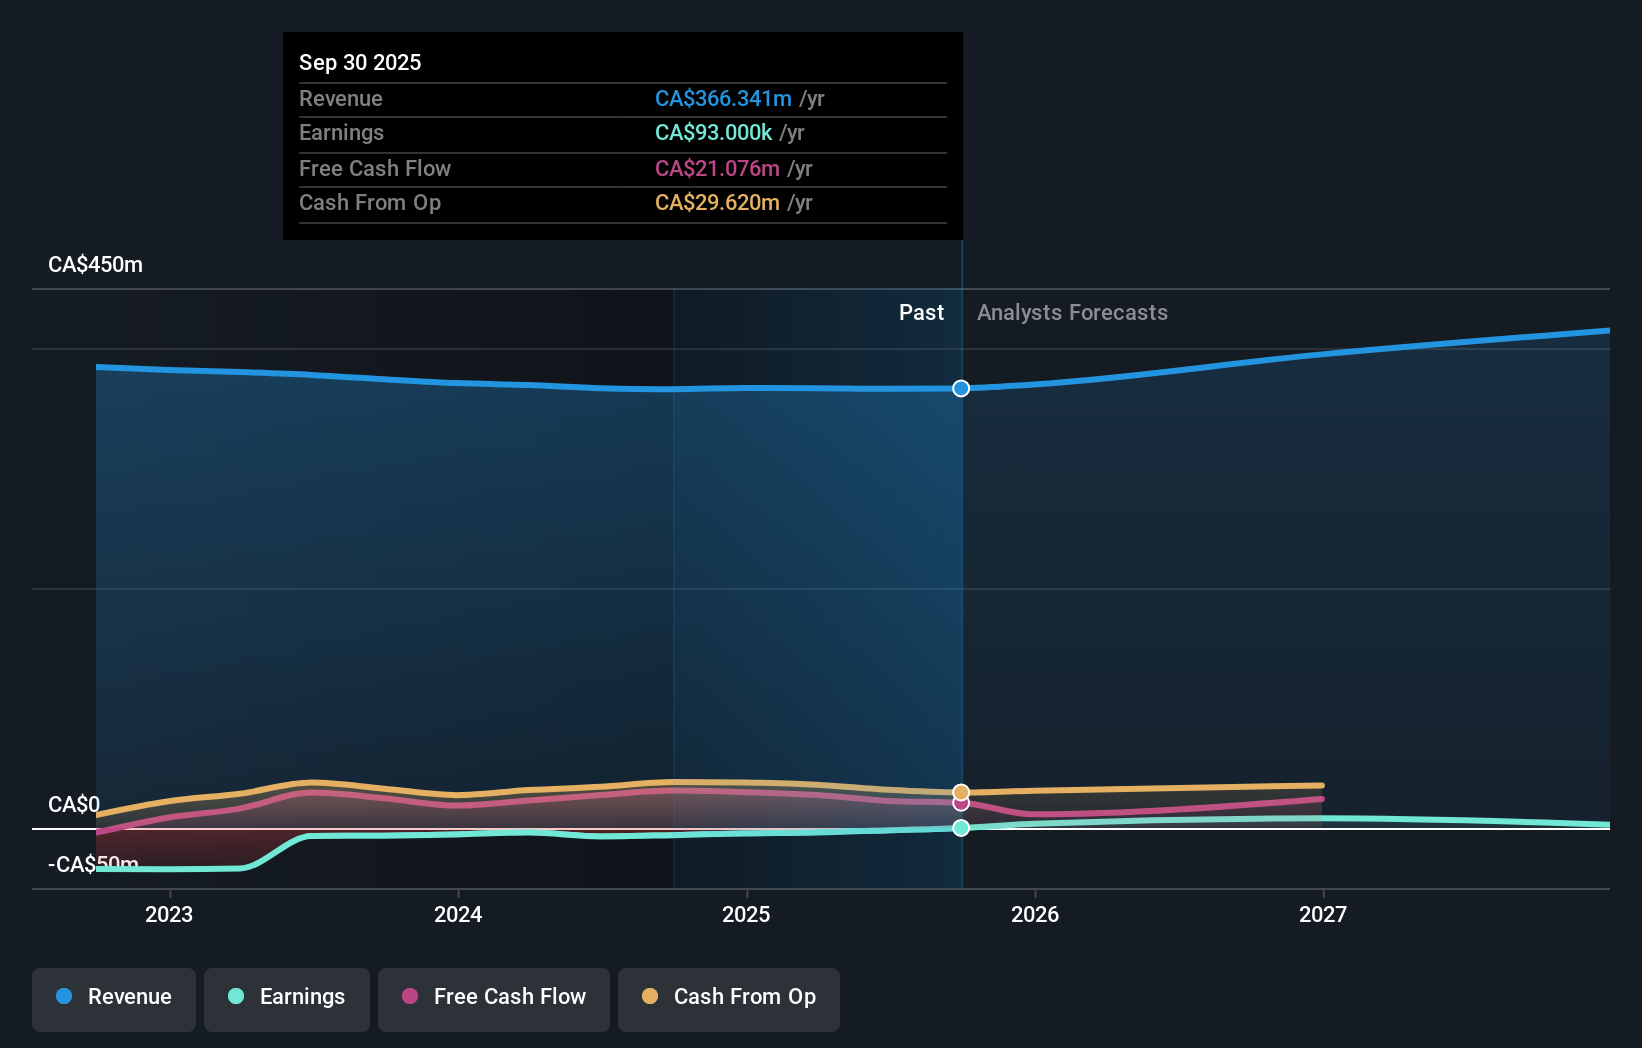Image resolution: width=1642 pixels, height=1048 pixels.
Task: Toggle the Revenue series visibility
Action: click(113, 998)
